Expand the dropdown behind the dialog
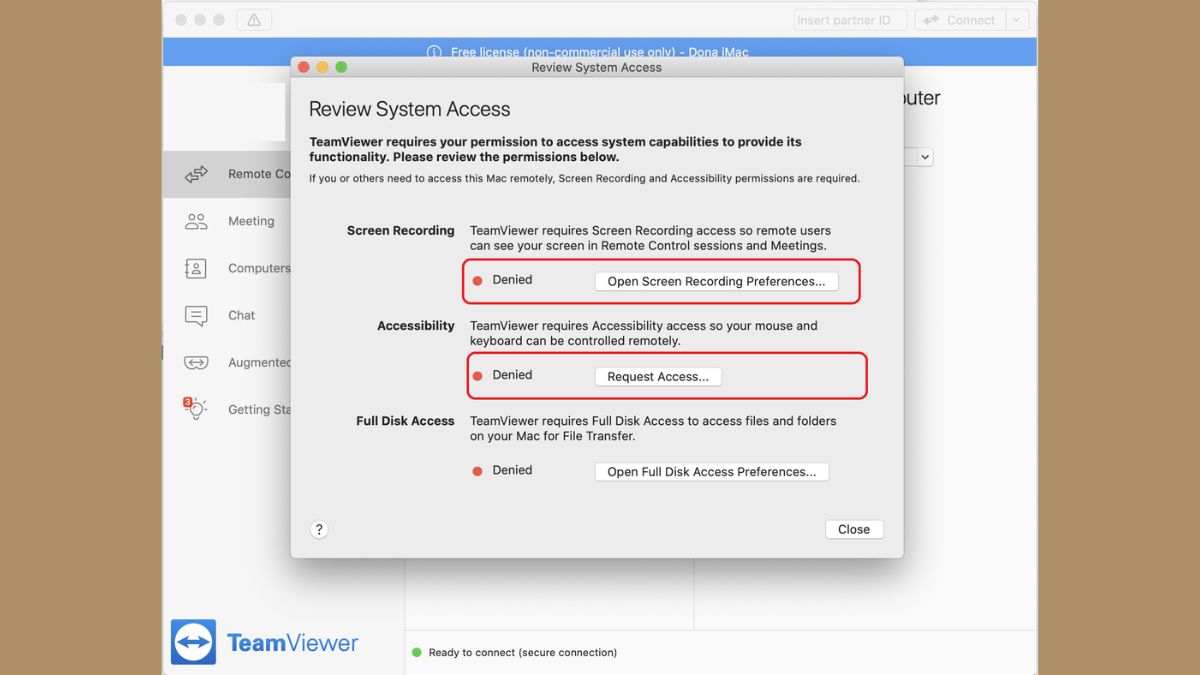Viewport: 1200px width, 675px height. pyautogui.click(x=924, y=157)
